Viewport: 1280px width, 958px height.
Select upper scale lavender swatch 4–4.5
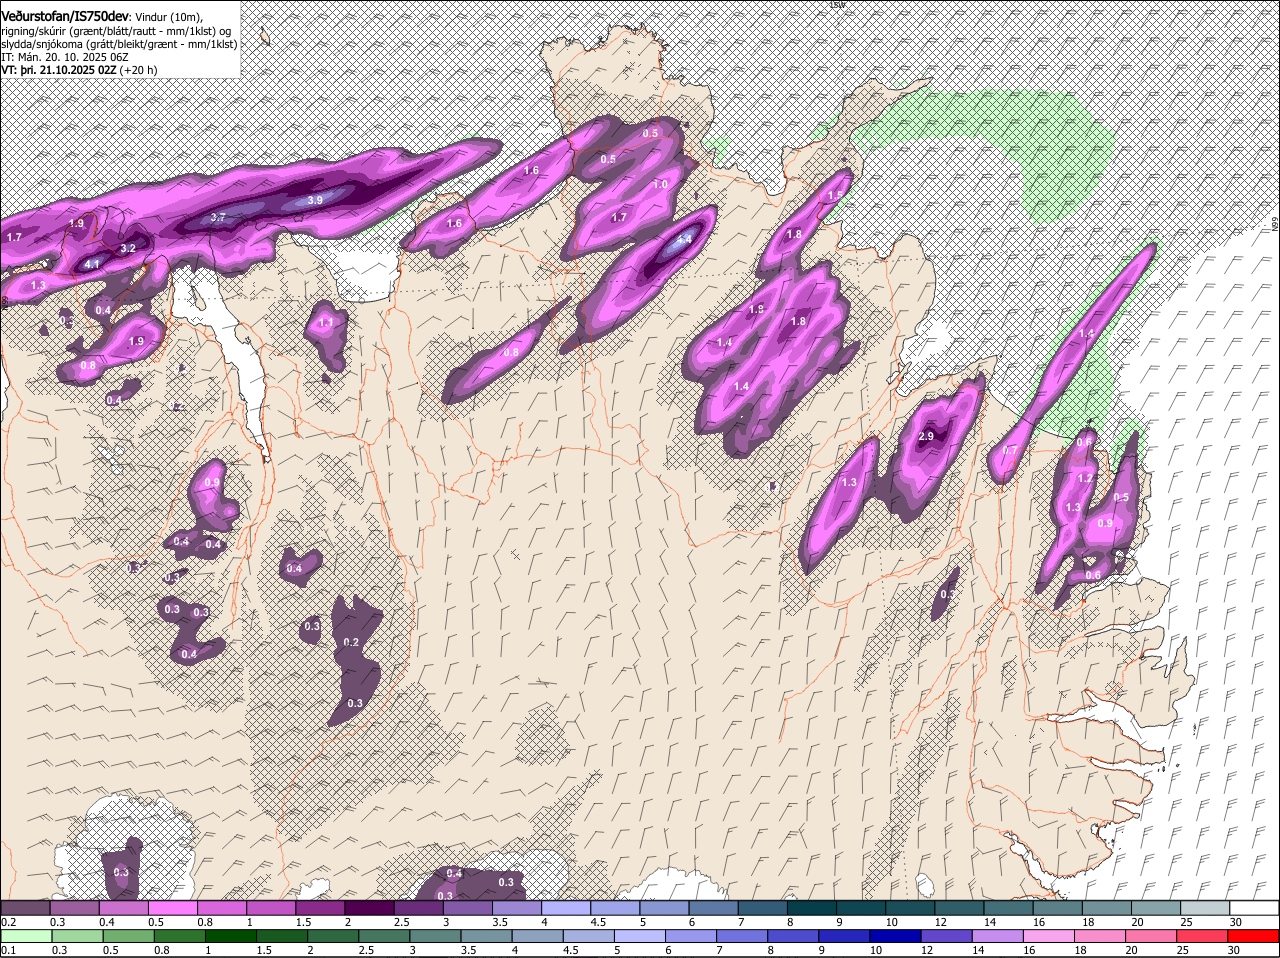pos(566,907)
